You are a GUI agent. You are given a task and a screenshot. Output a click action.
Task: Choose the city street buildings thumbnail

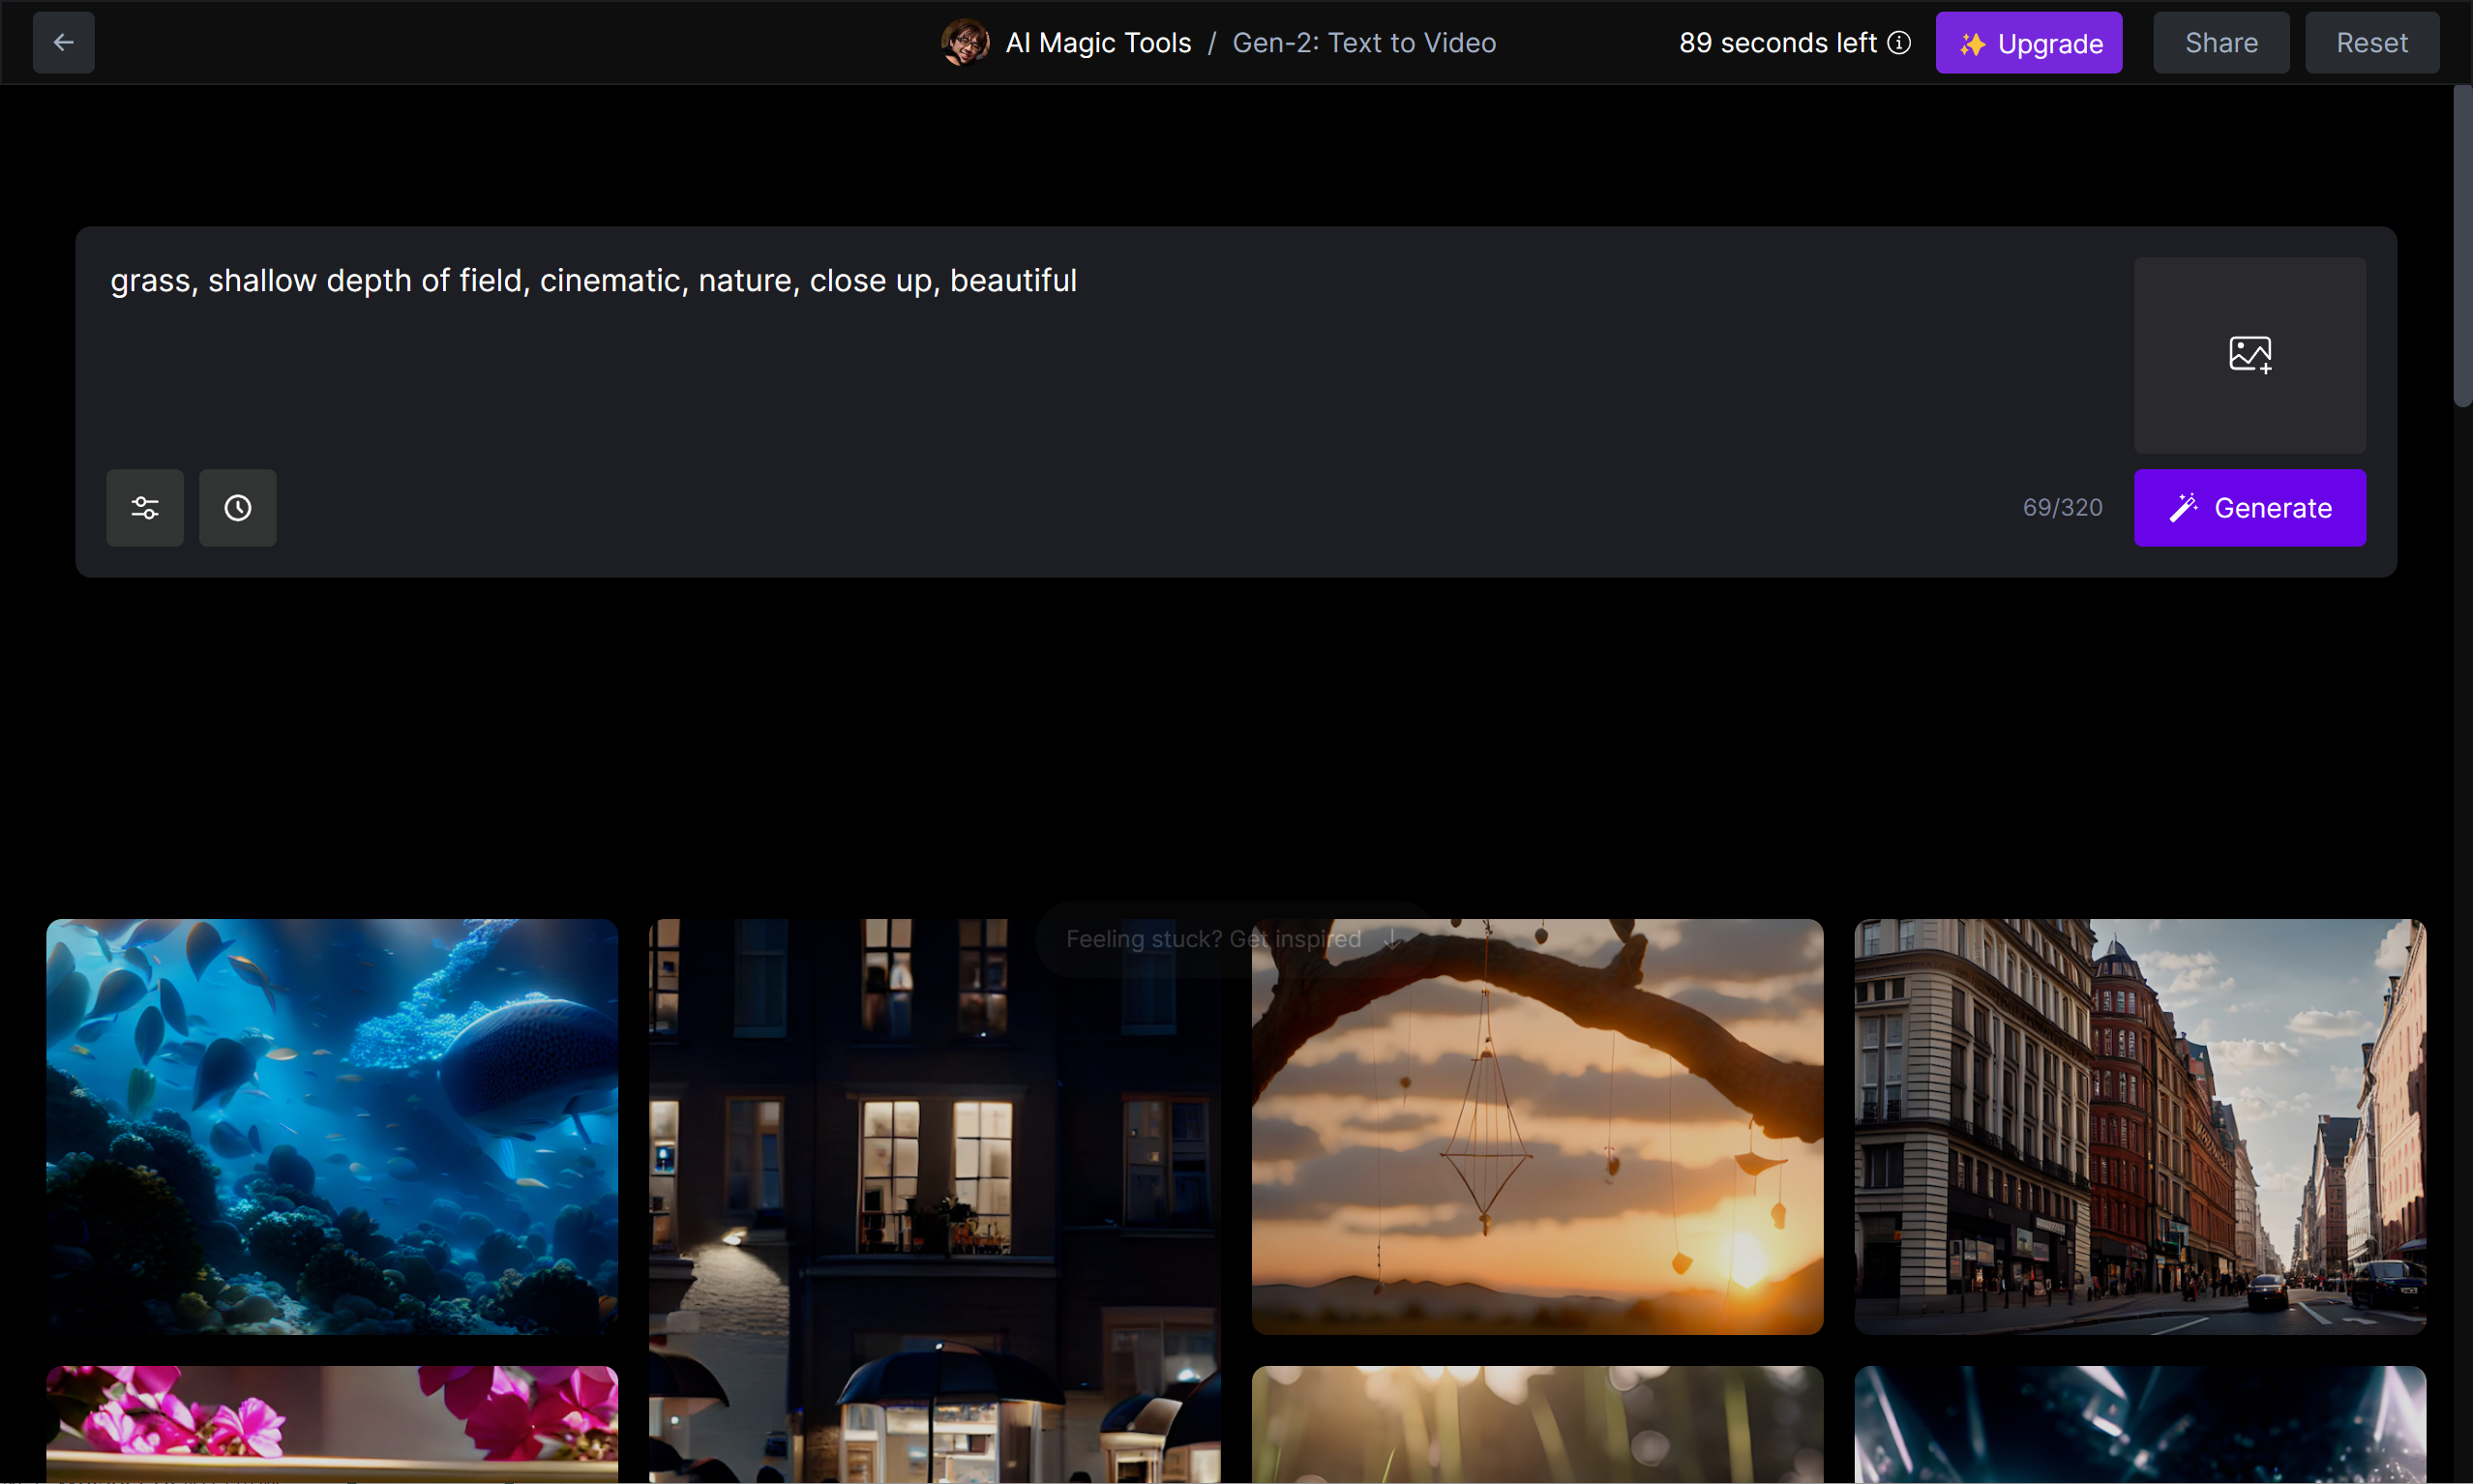point(2140,1126)
